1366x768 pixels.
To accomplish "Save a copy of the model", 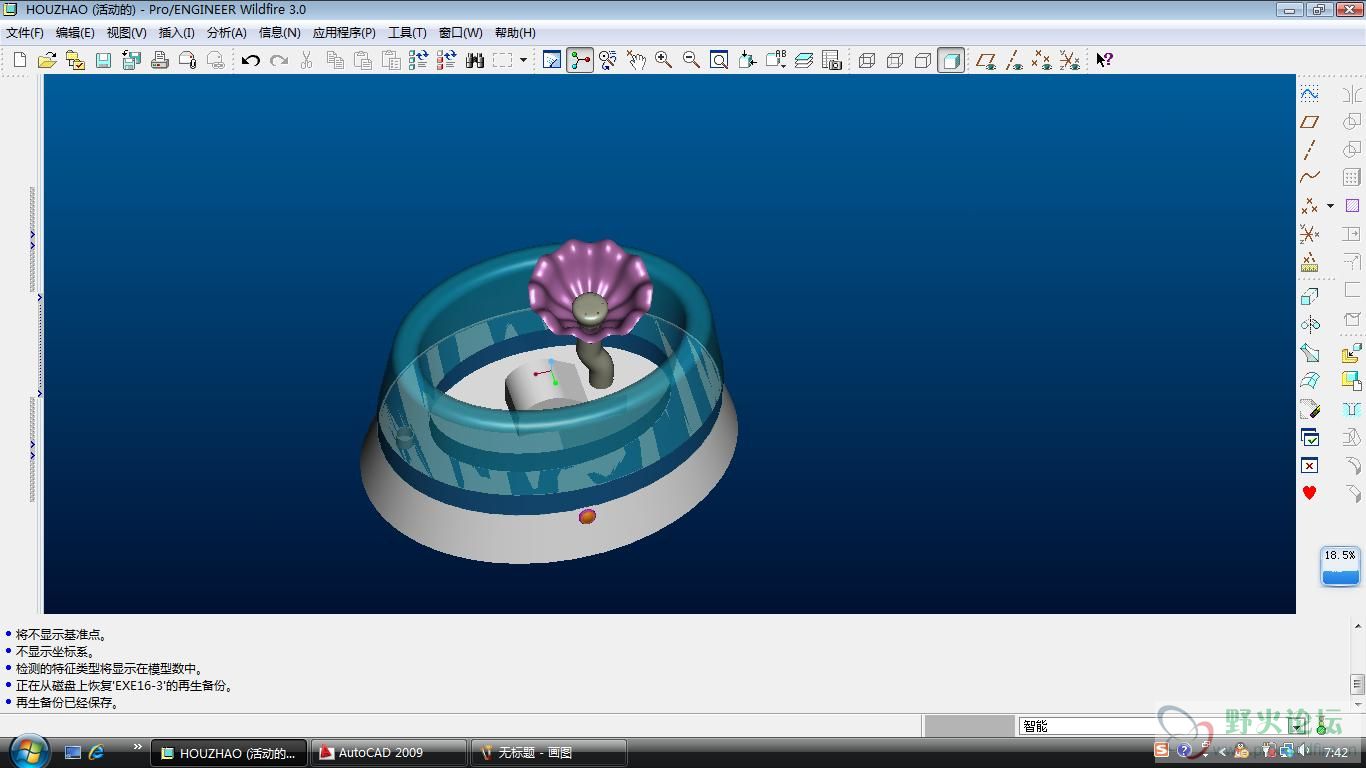I will click(x=131, y=60).
